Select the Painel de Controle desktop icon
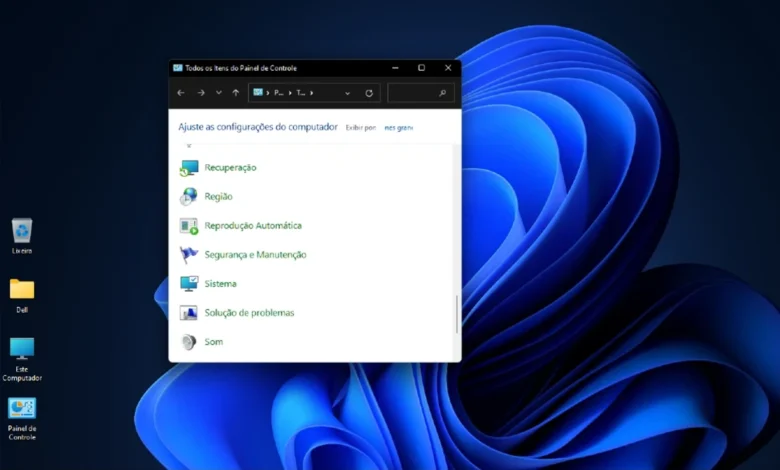 coord(22,419)
